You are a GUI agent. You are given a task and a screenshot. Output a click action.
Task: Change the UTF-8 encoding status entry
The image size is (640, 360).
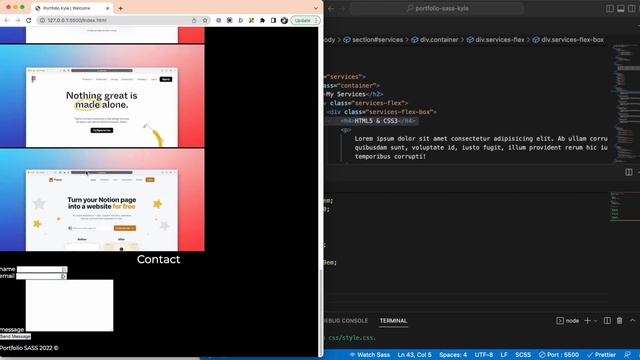tap(484, 355)
